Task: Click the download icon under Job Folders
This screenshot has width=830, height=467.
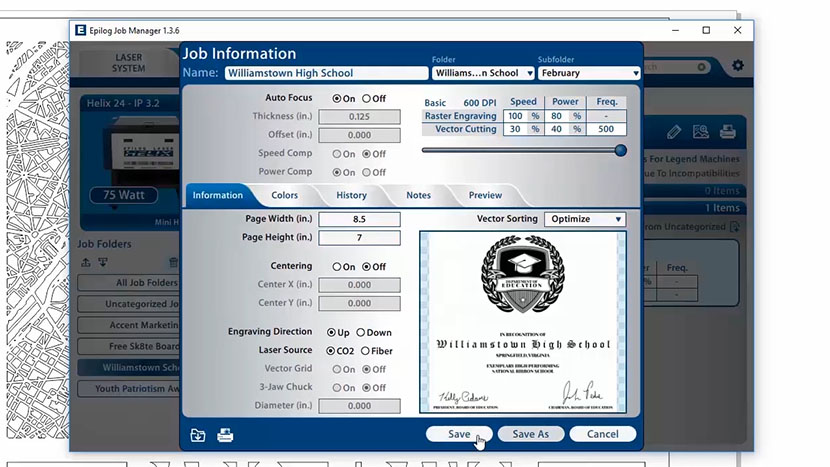Action: tap(102, 262)
